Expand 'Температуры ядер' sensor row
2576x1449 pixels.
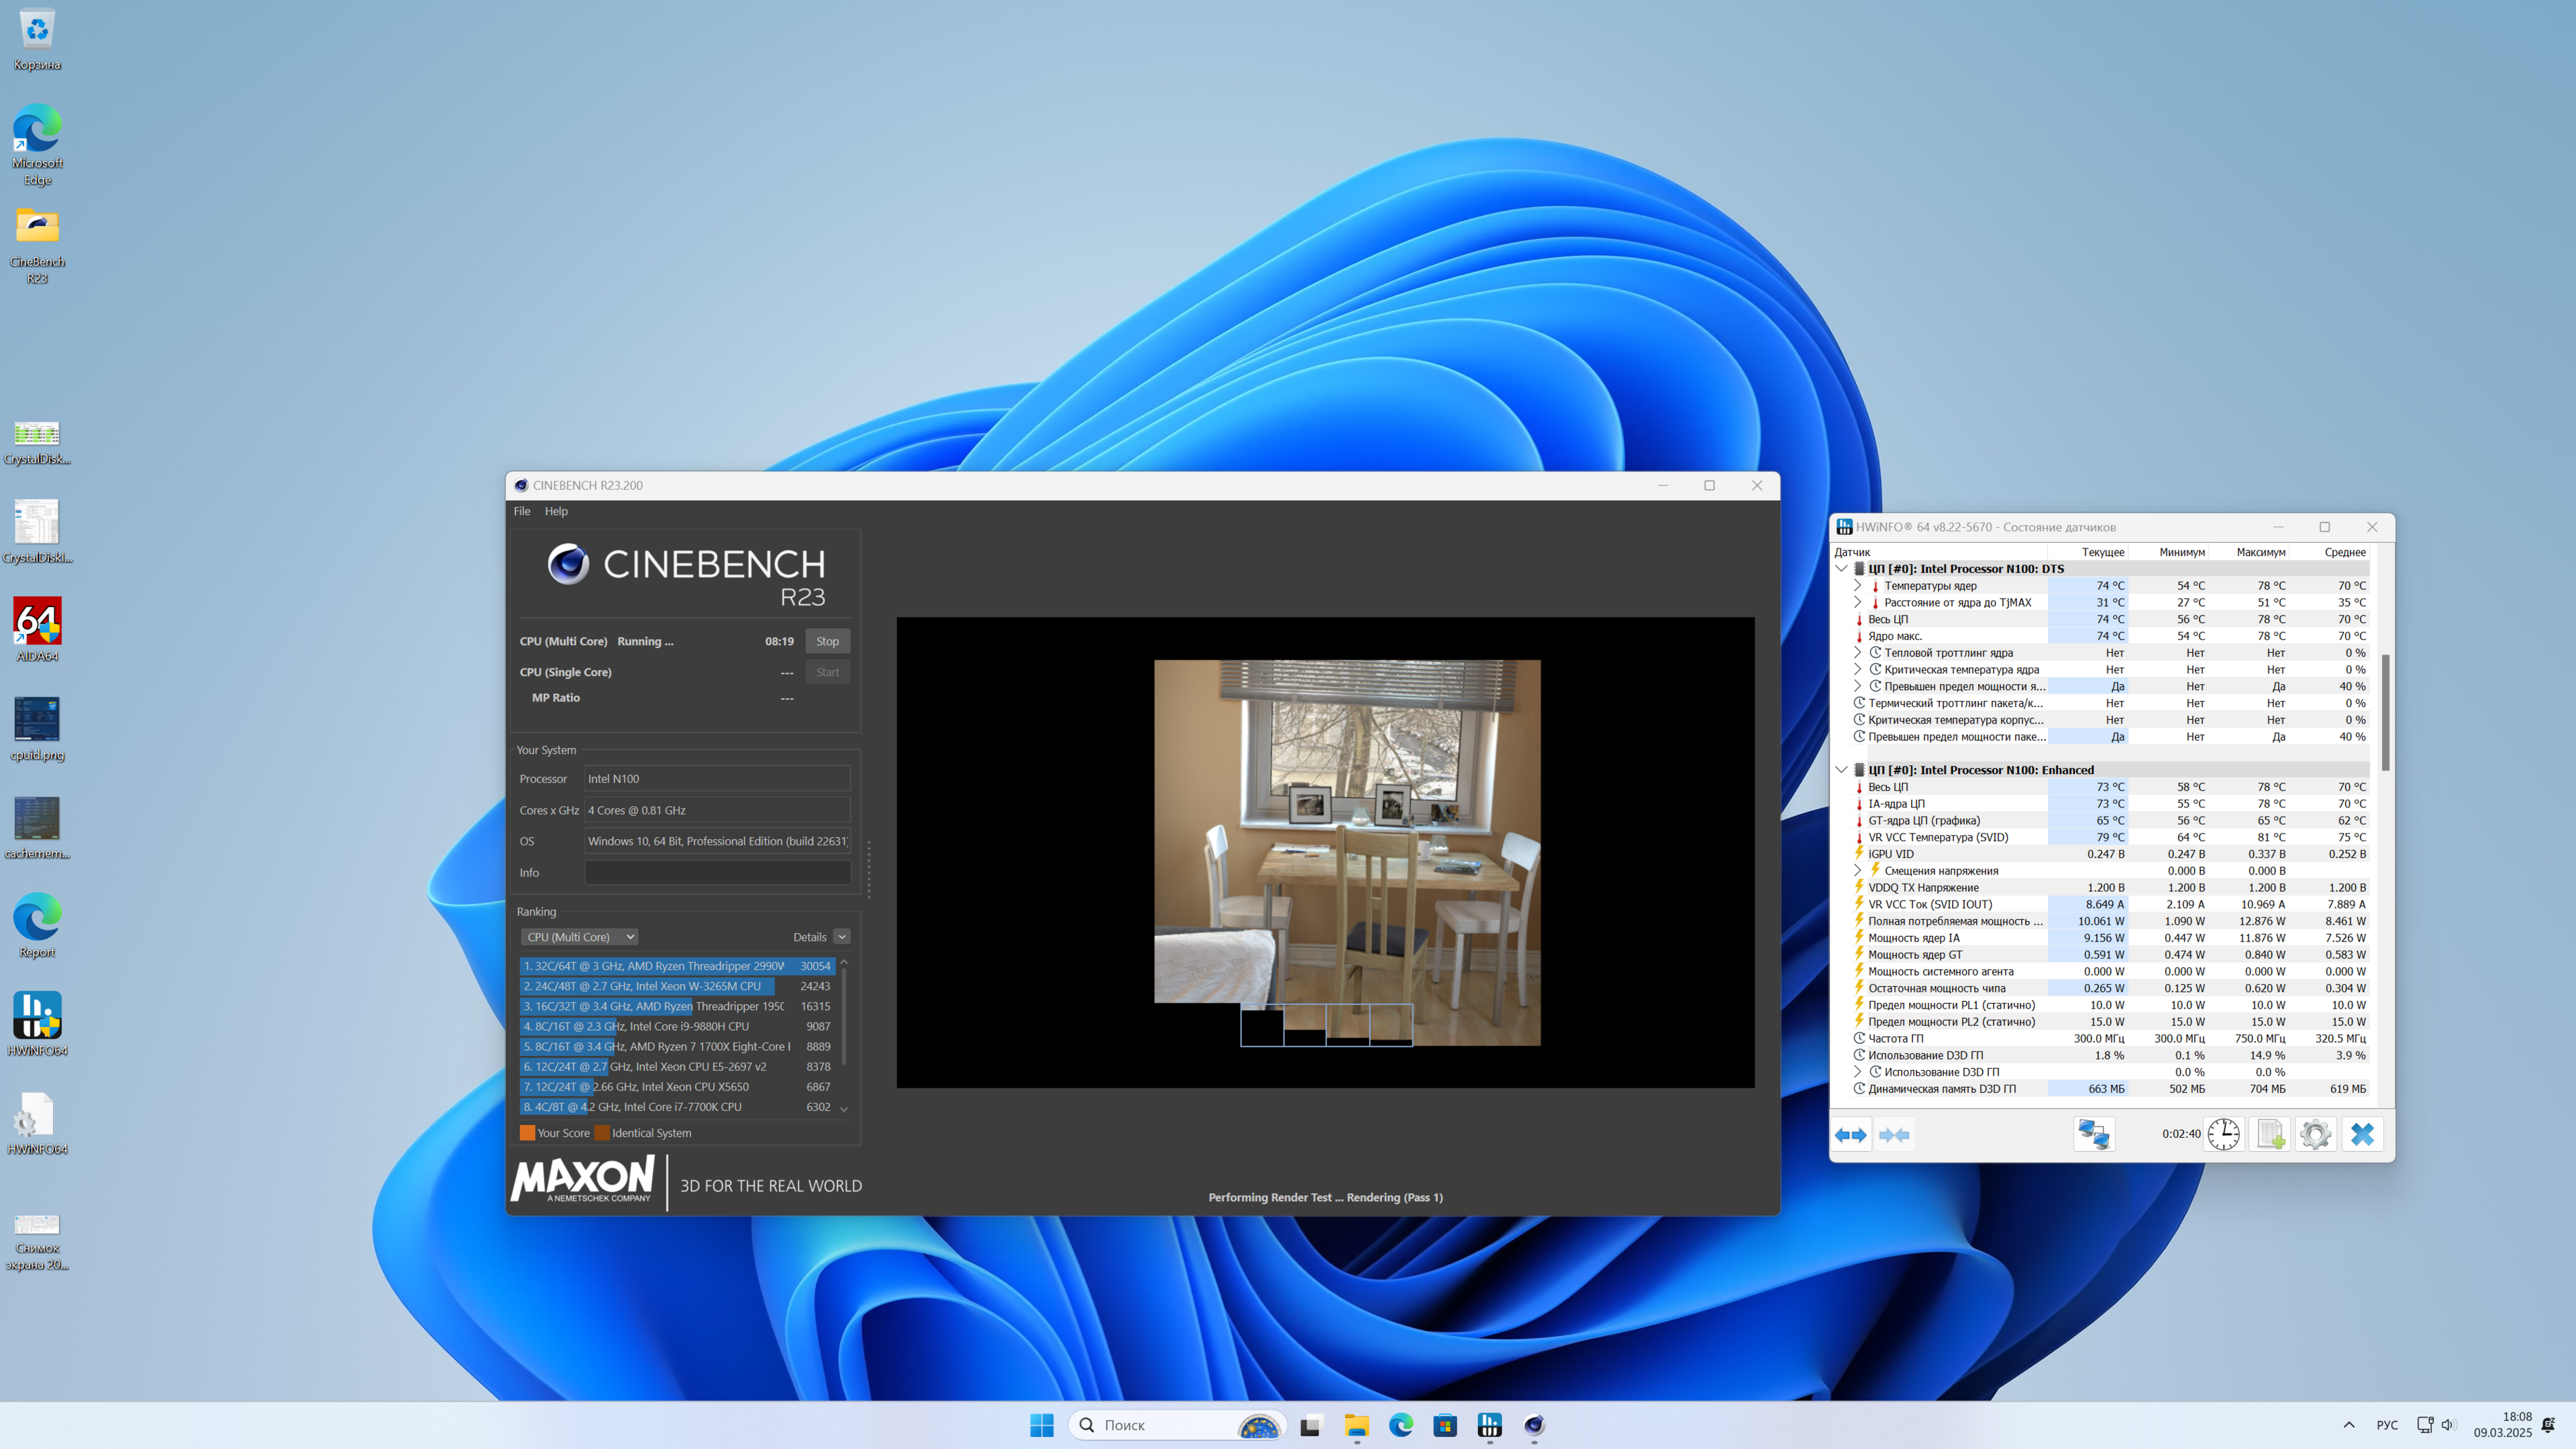pos(1858,586)
